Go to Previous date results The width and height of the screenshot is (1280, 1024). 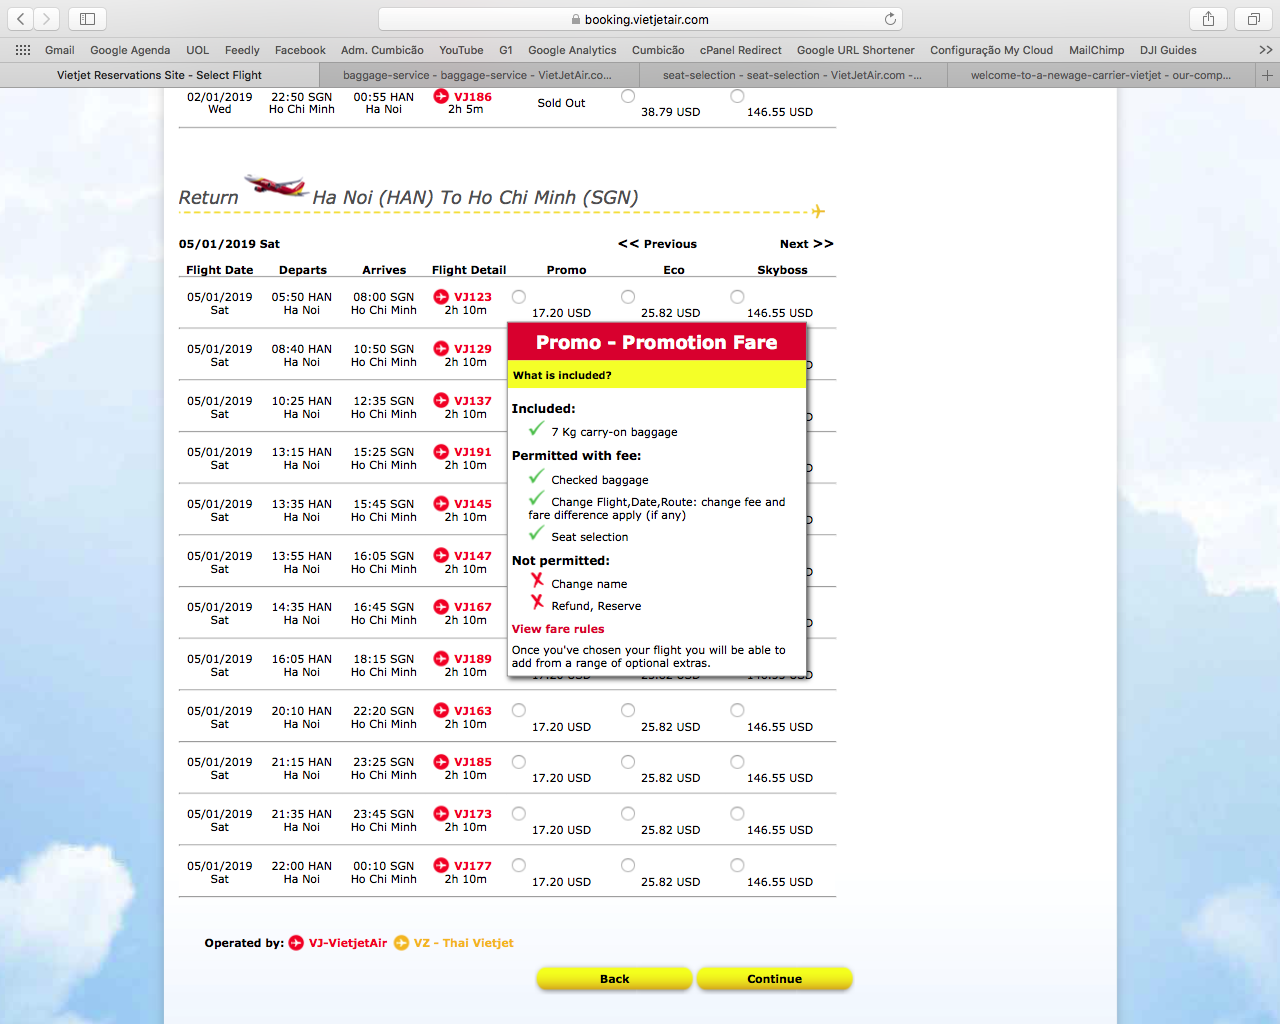coord(657,244)
